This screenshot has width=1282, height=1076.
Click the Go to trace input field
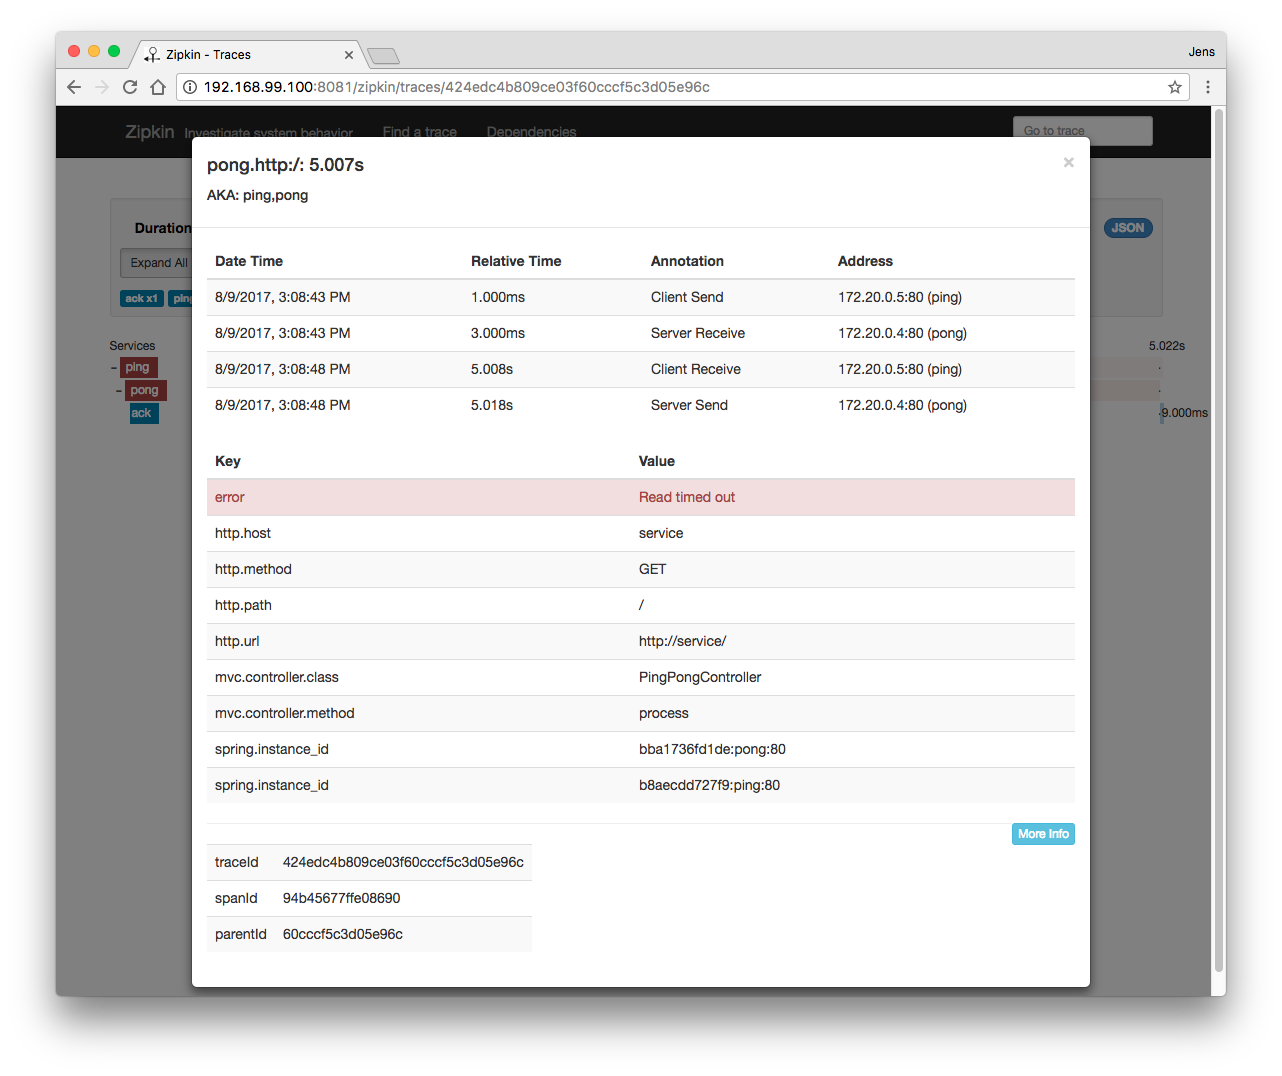pos(1082,131)
